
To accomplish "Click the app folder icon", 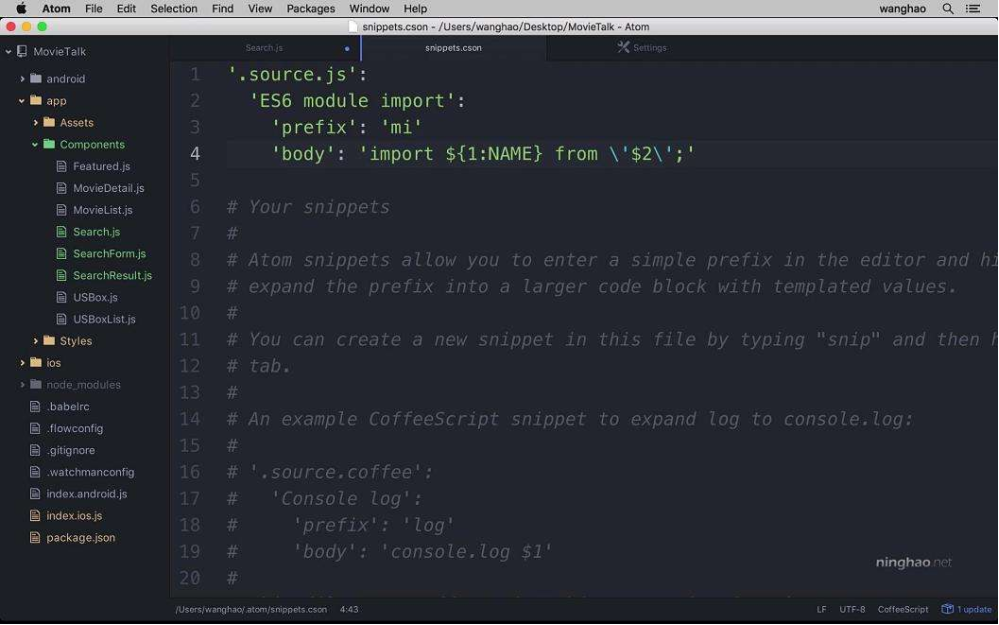I will coord(36,100).
